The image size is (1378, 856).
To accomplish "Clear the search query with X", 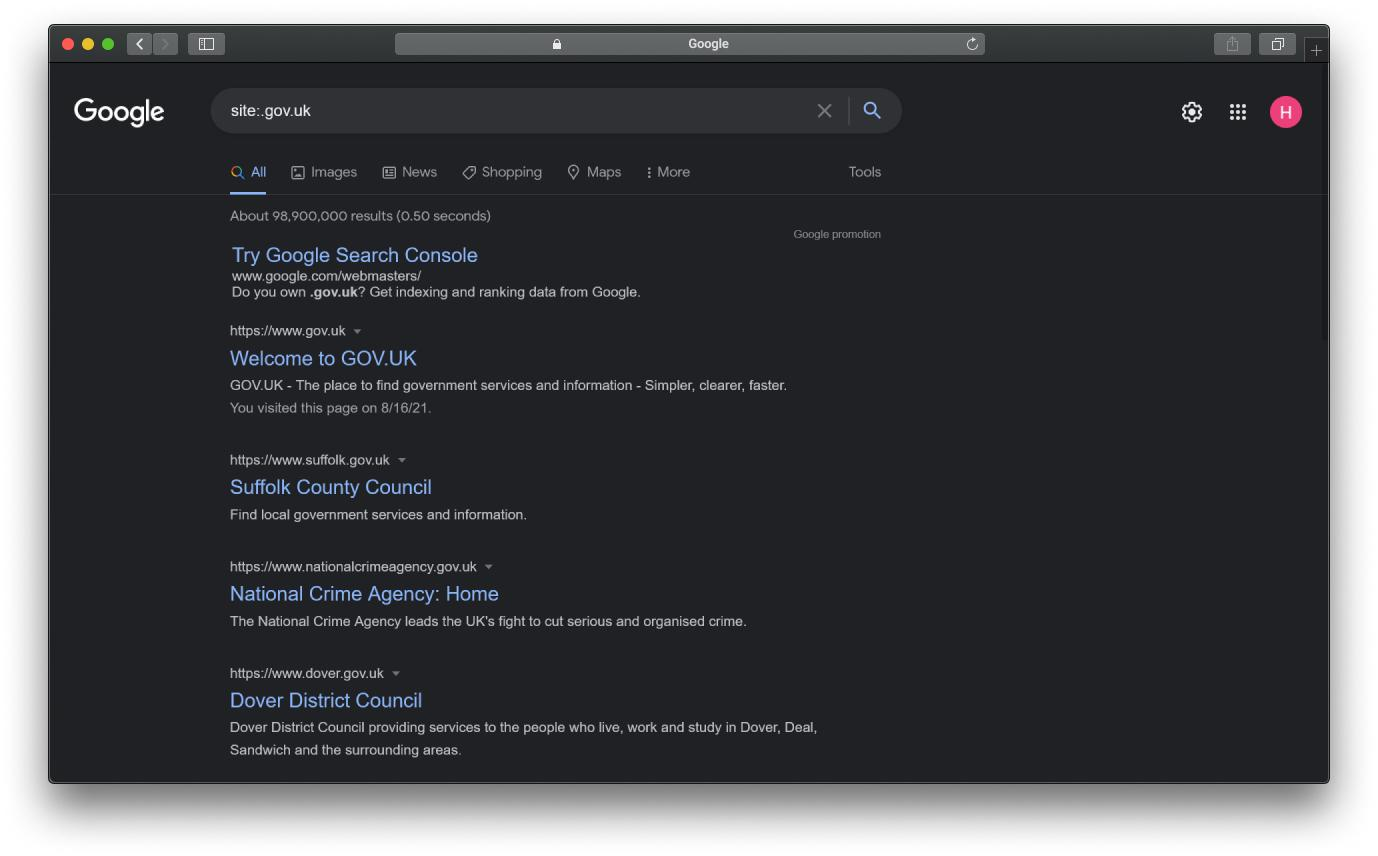I will (x=824, y=111).
